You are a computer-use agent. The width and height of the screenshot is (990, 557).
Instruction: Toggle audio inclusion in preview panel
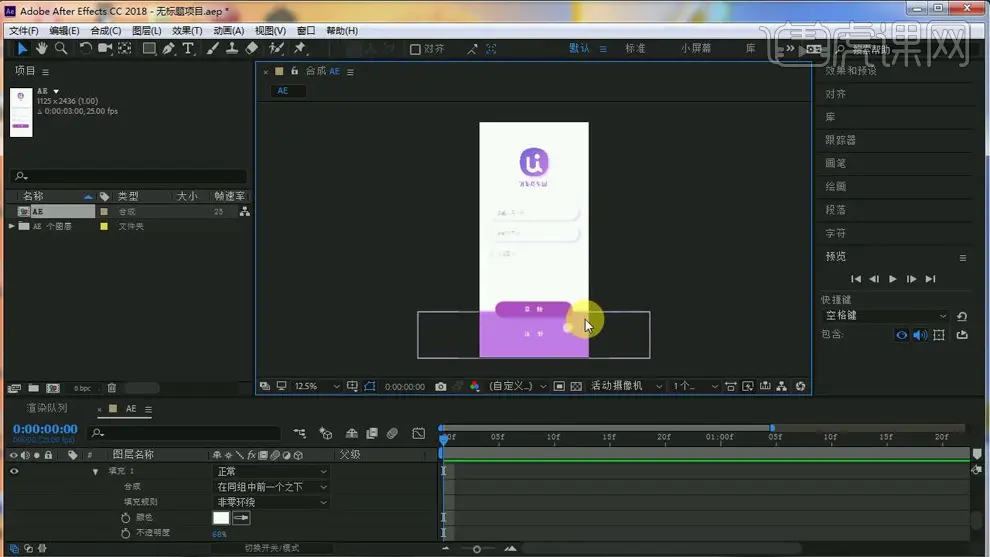tap(920, 335)
